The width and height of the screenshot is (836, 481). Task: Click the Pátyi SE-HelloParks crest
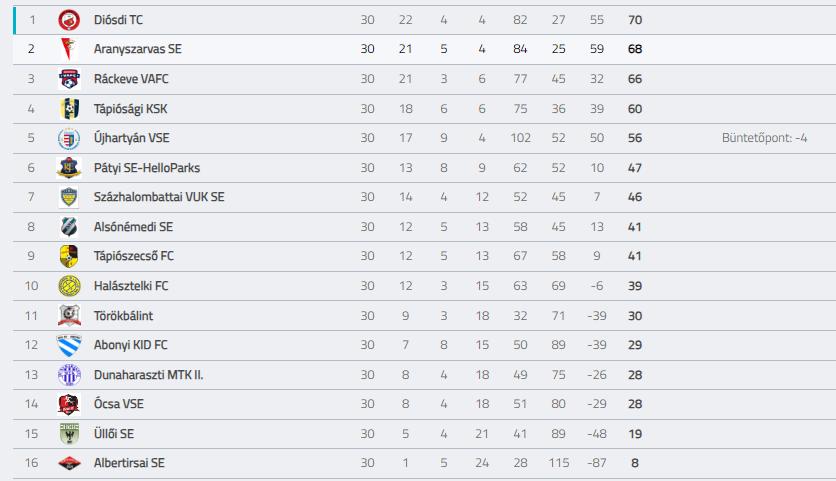point(69,168)
